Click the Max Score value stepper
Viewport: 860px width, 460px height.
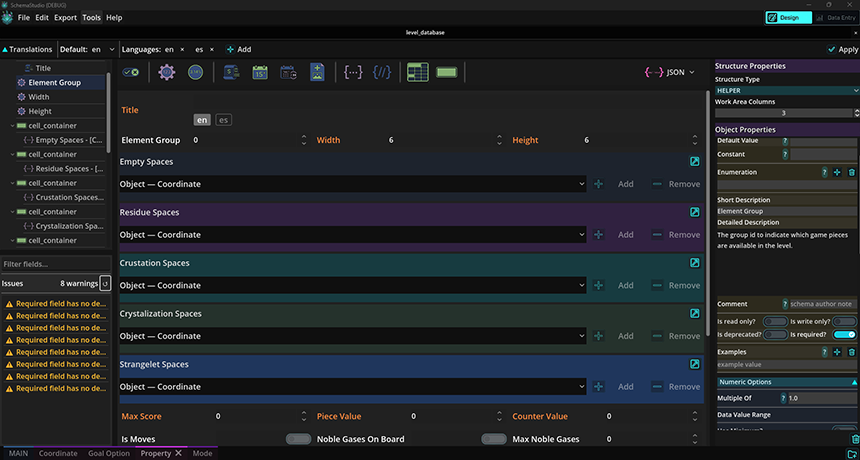(304, 416)
